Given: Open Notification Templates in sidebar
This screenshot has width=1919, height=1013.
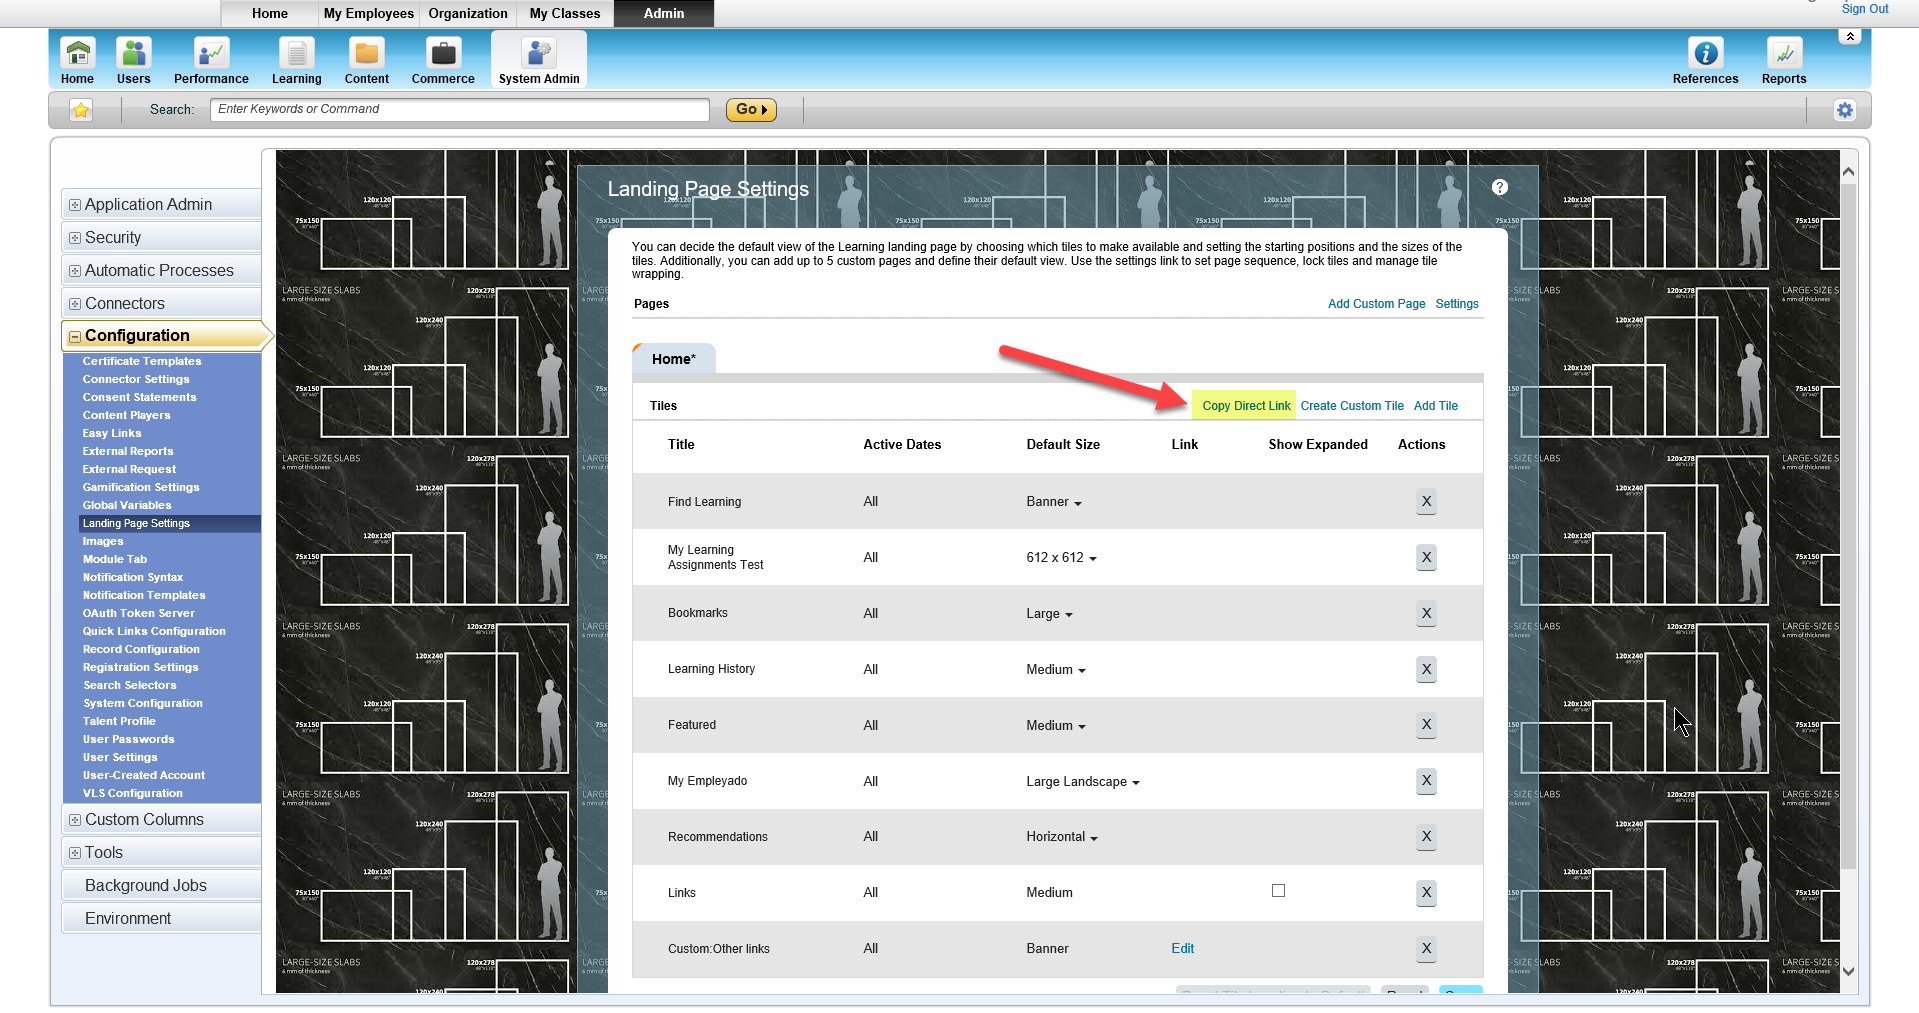Looking at the screenshot, I should (x=144, y=595).
